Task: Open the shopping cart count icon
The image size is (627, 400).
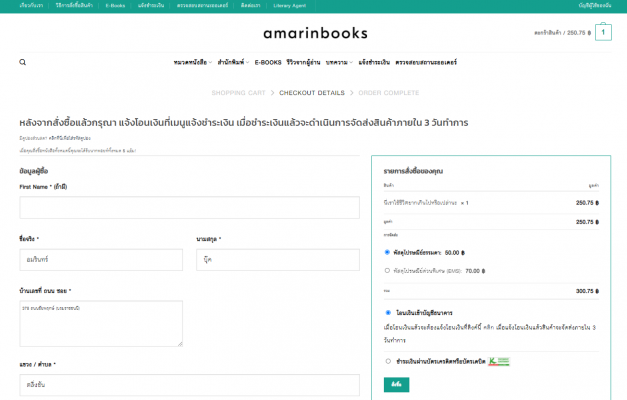Action: click(603, 32)
